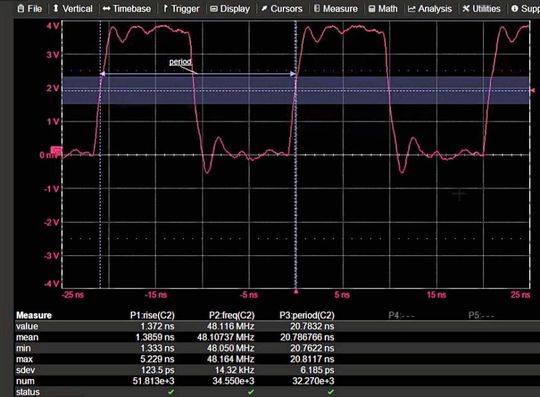Viewport: 540px width, 397px height.
Task: Click the Measure table title
Action: pos(34,315)
